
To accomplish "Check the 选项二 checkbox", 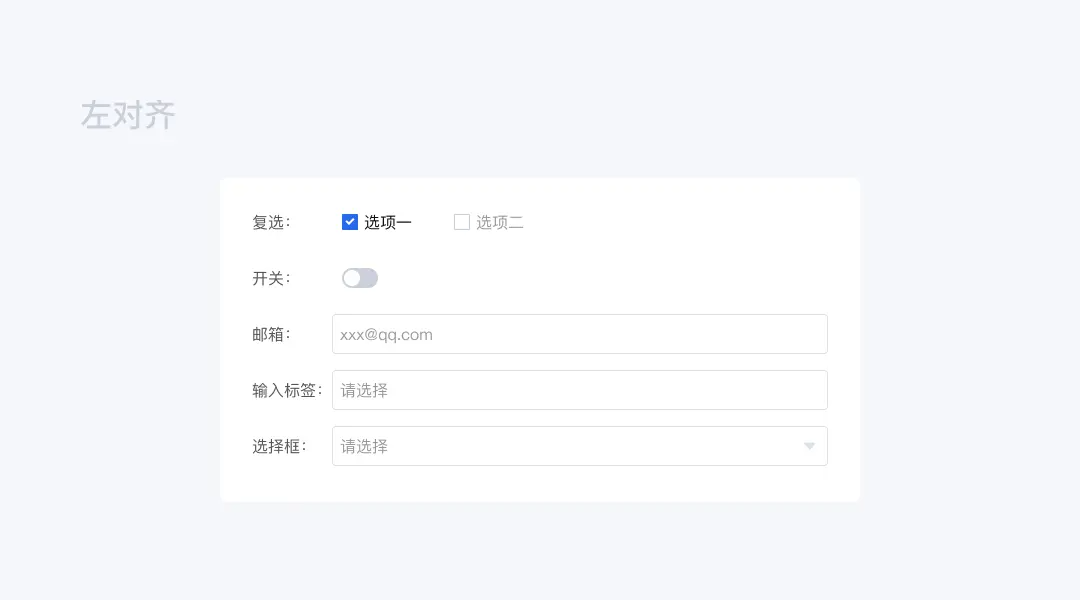I will coord(462,222).
